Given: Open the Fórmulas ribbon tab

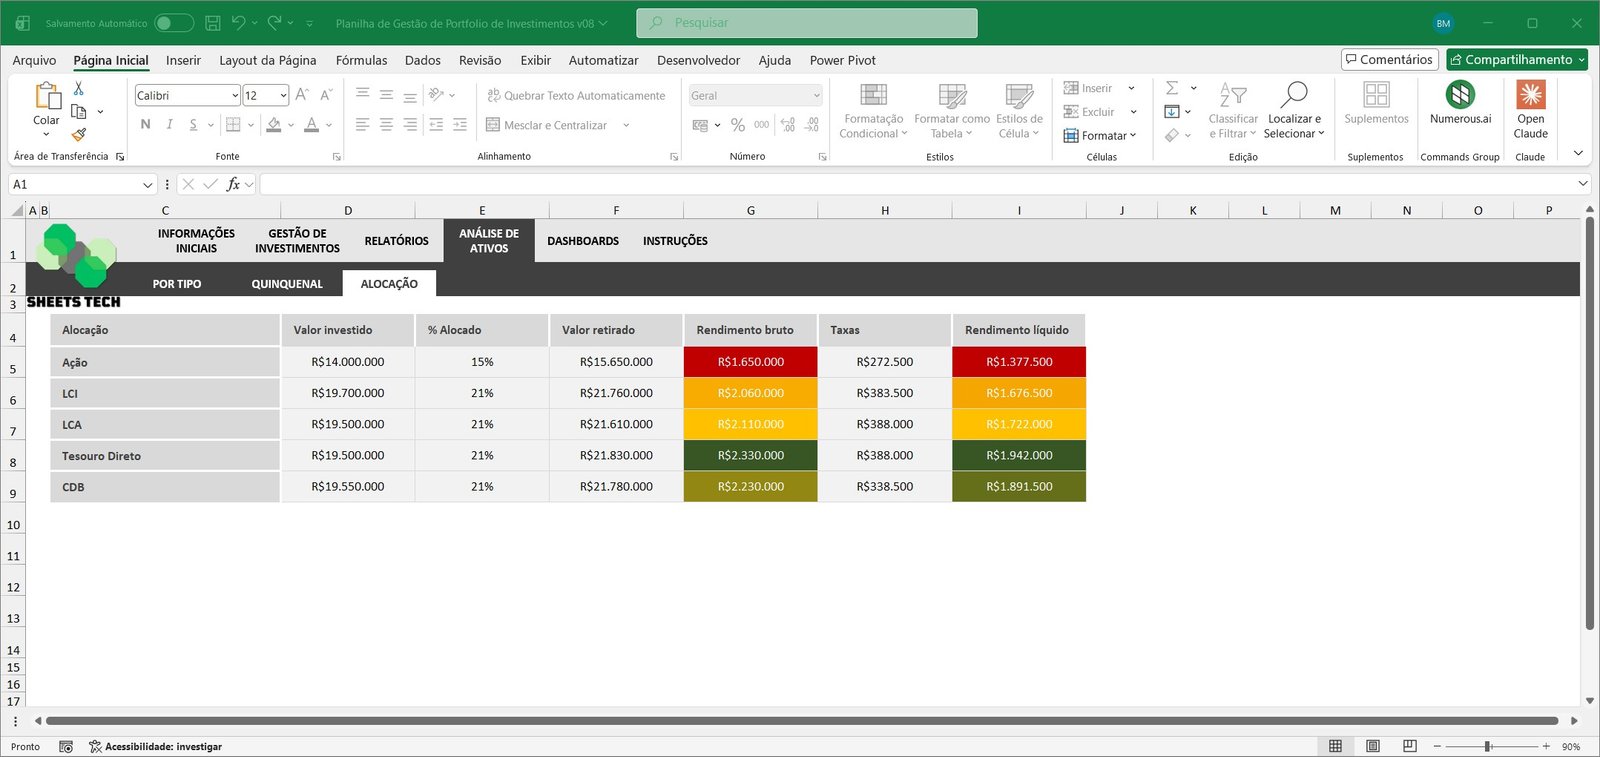Looking at the screenshot, I should coord(361,60).
